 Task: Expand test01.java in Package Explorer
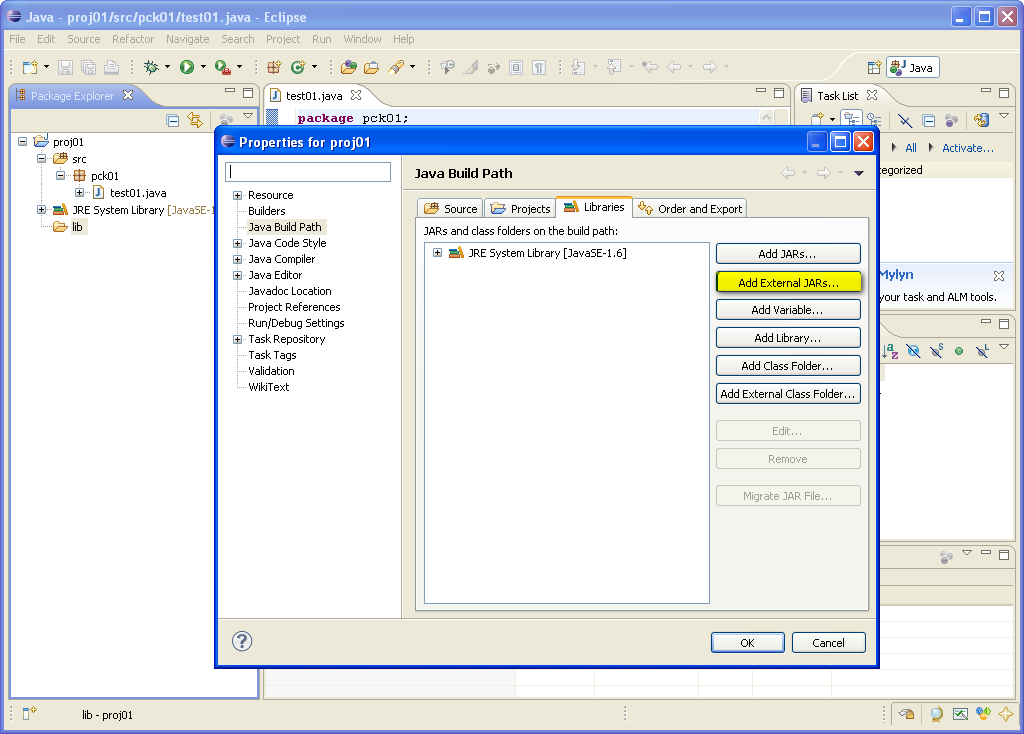pyautogui.click(x=80, y=192)
